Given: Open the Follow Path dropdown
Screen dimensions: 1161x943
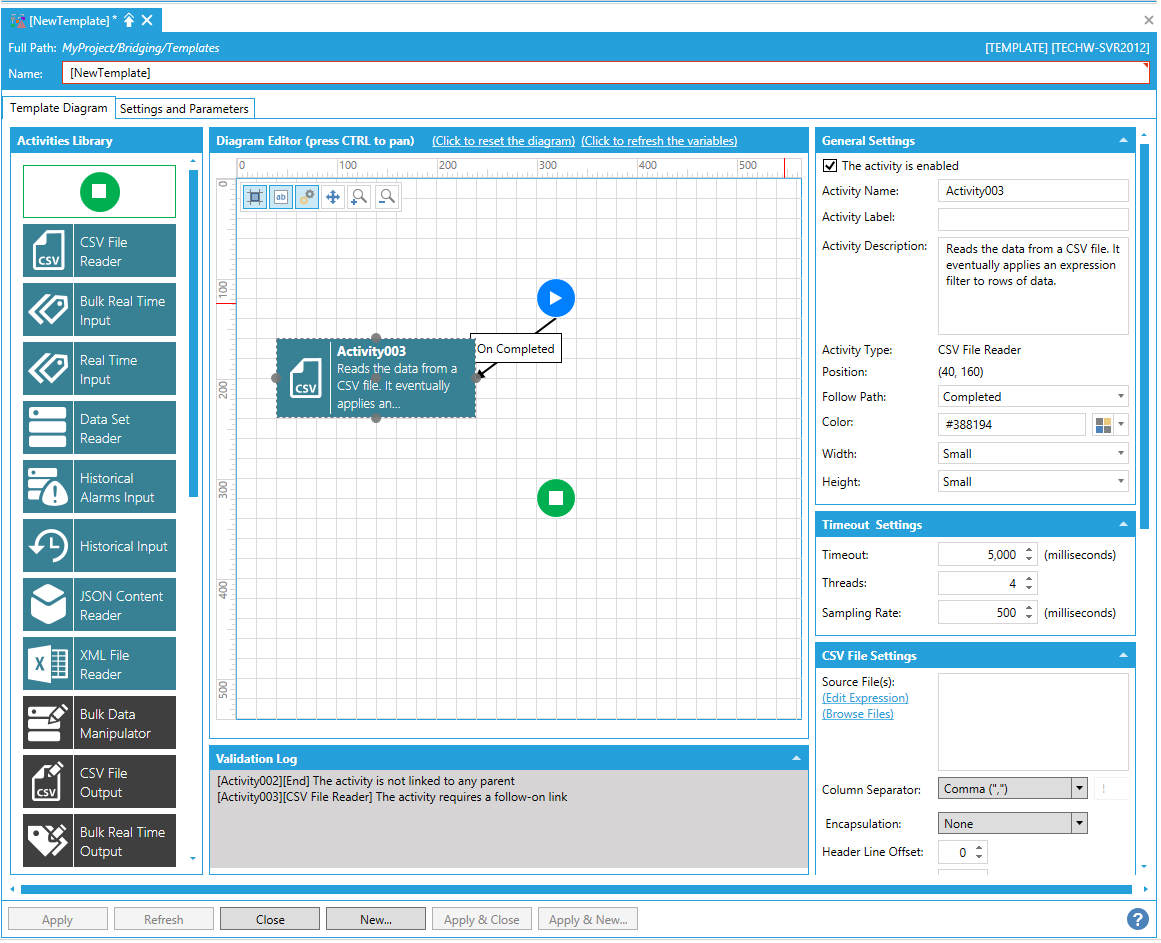Looking at the screenshot, I should 1033,397.
